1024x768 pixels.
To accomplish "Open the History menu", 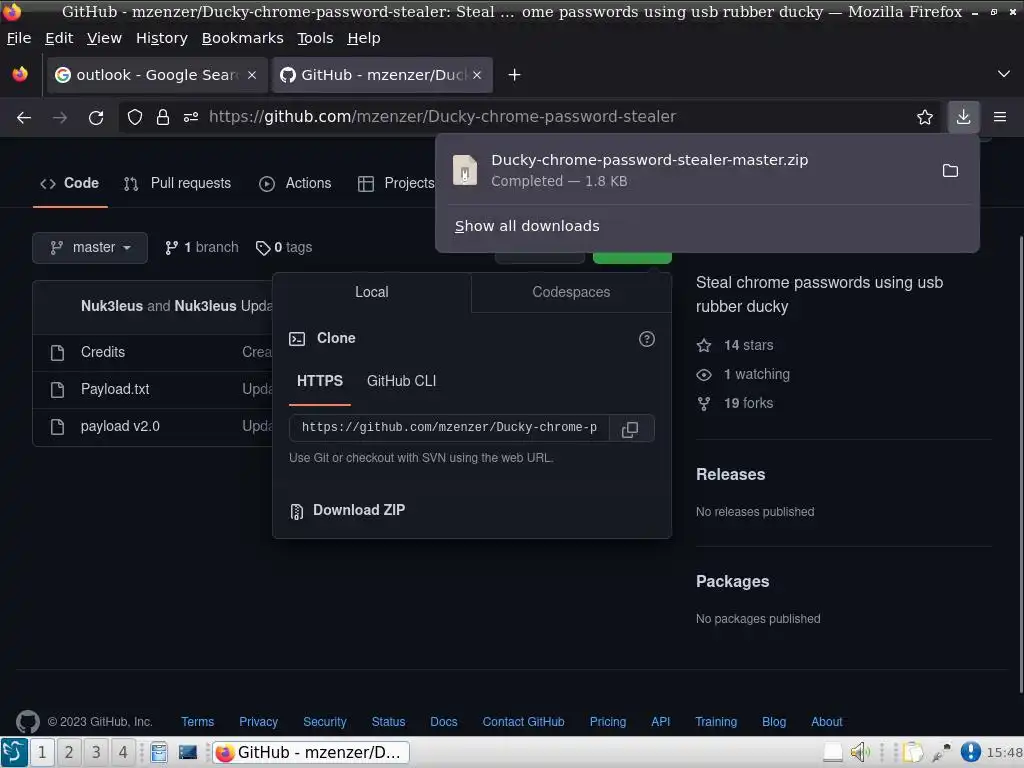I will point(161,39).
